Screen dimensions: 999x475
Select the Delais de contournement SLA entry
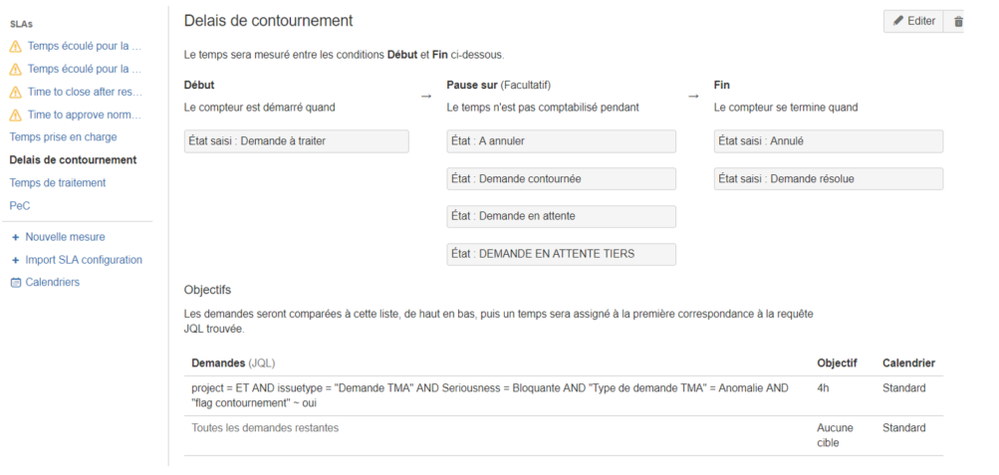[x=73, y=160]
